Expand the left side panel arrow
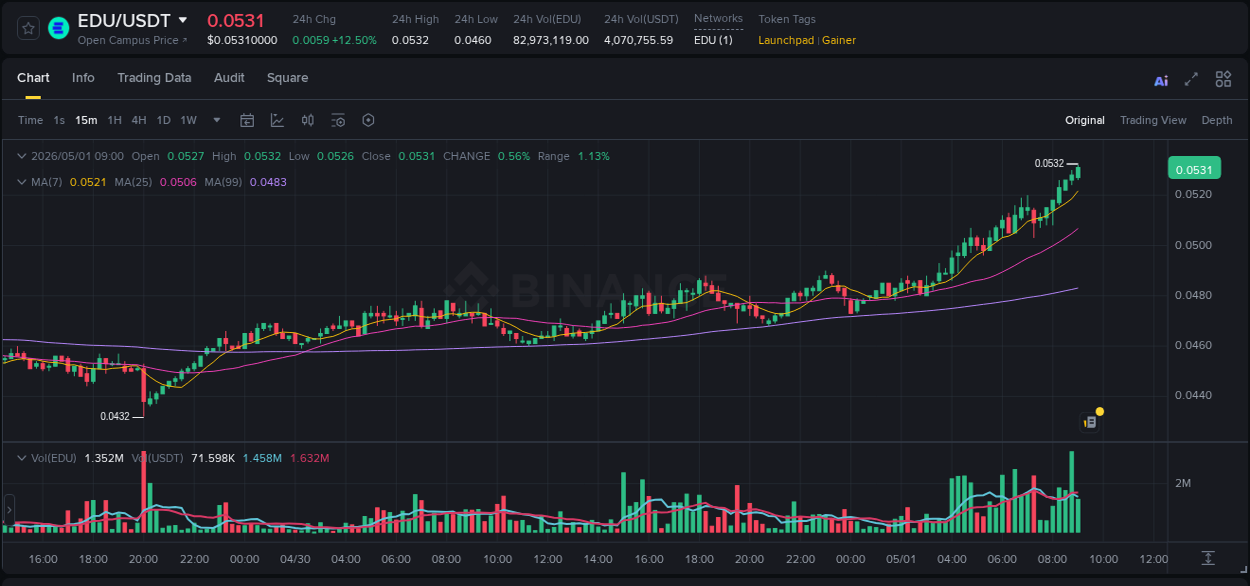Viewport: 1250px width, 586px height. [x=8, y=510]
